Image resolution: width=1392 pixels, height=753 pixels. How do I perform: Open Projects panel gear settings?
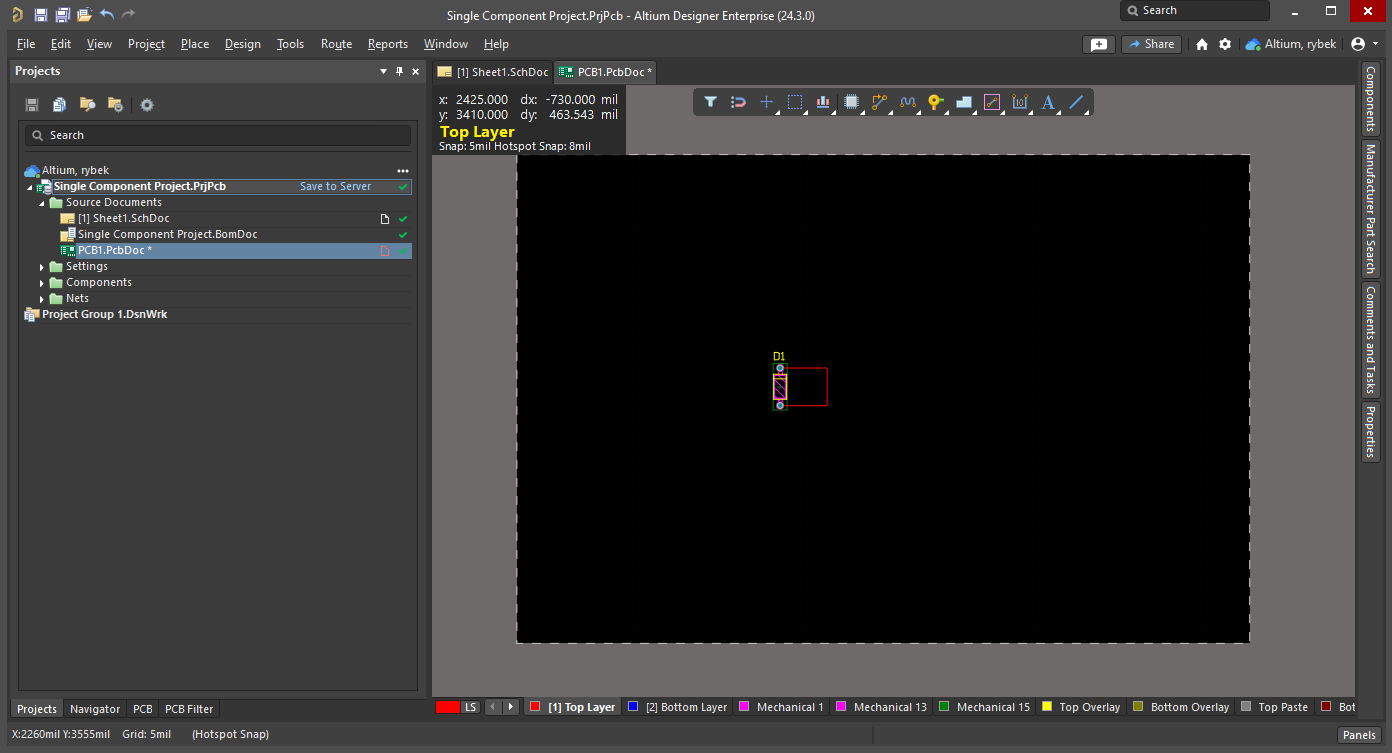pos(147,105)
